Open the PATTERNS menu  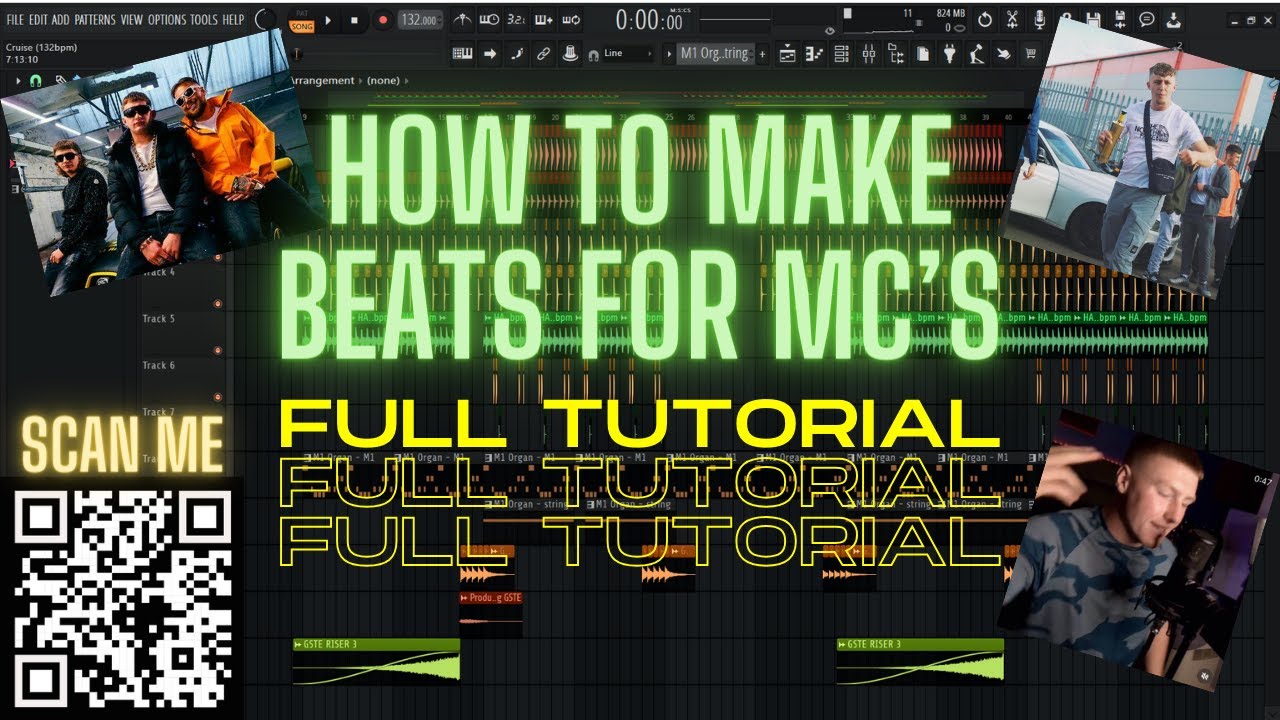coord(95,19)
